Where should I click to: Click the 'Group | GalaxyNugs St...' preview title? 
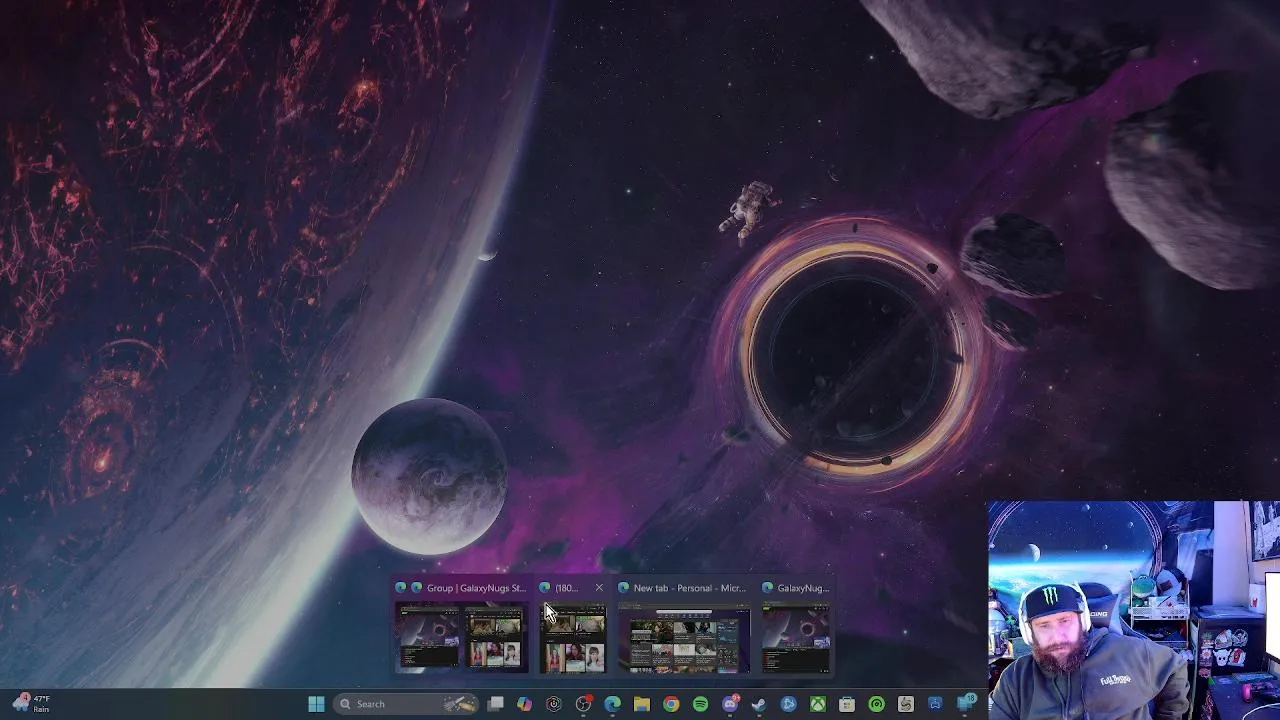click(x=475, y=588)
